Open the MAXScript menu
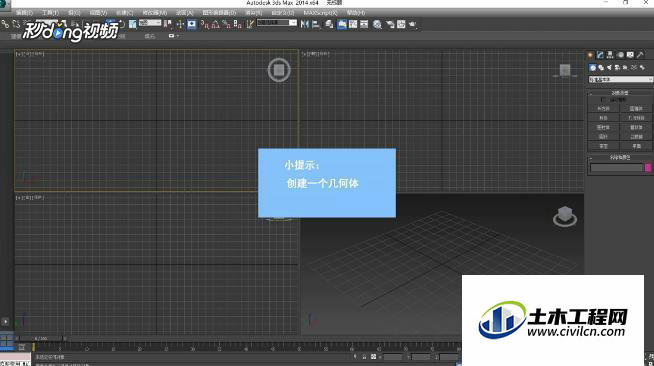This screenshot has width=654, height=366. point(320,13)
